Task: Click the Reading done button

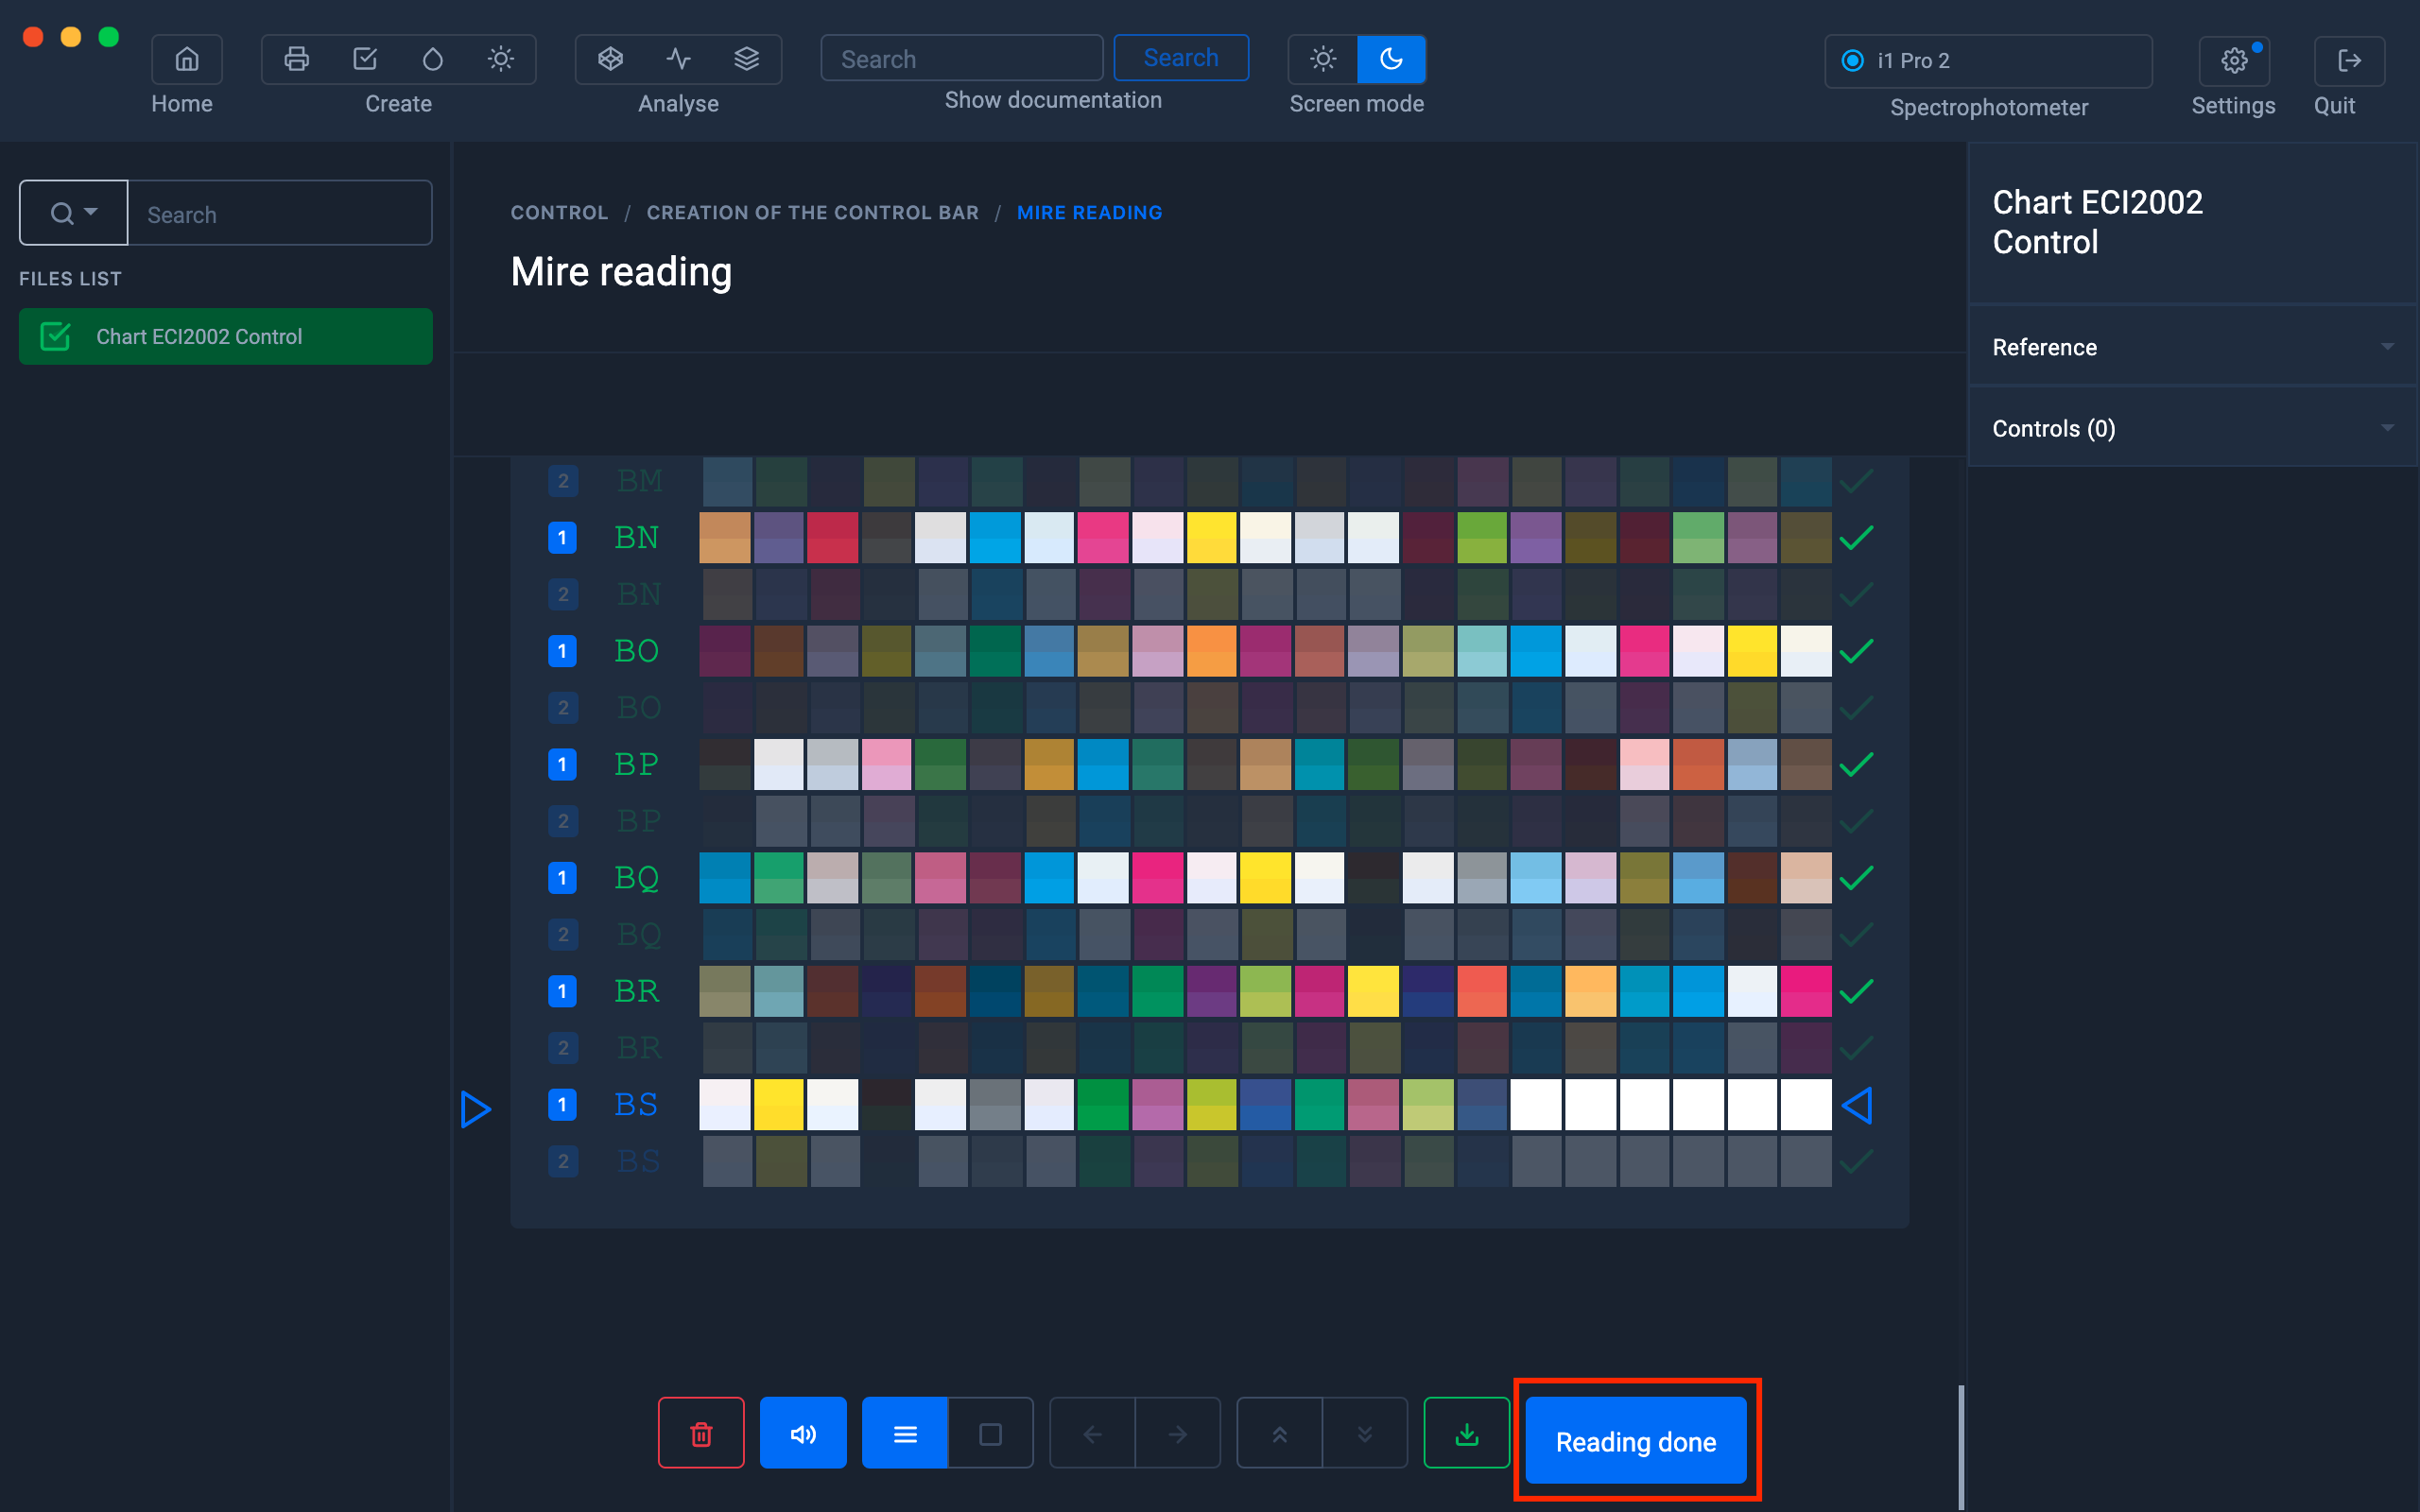Action: [x=1636, y=1440]
